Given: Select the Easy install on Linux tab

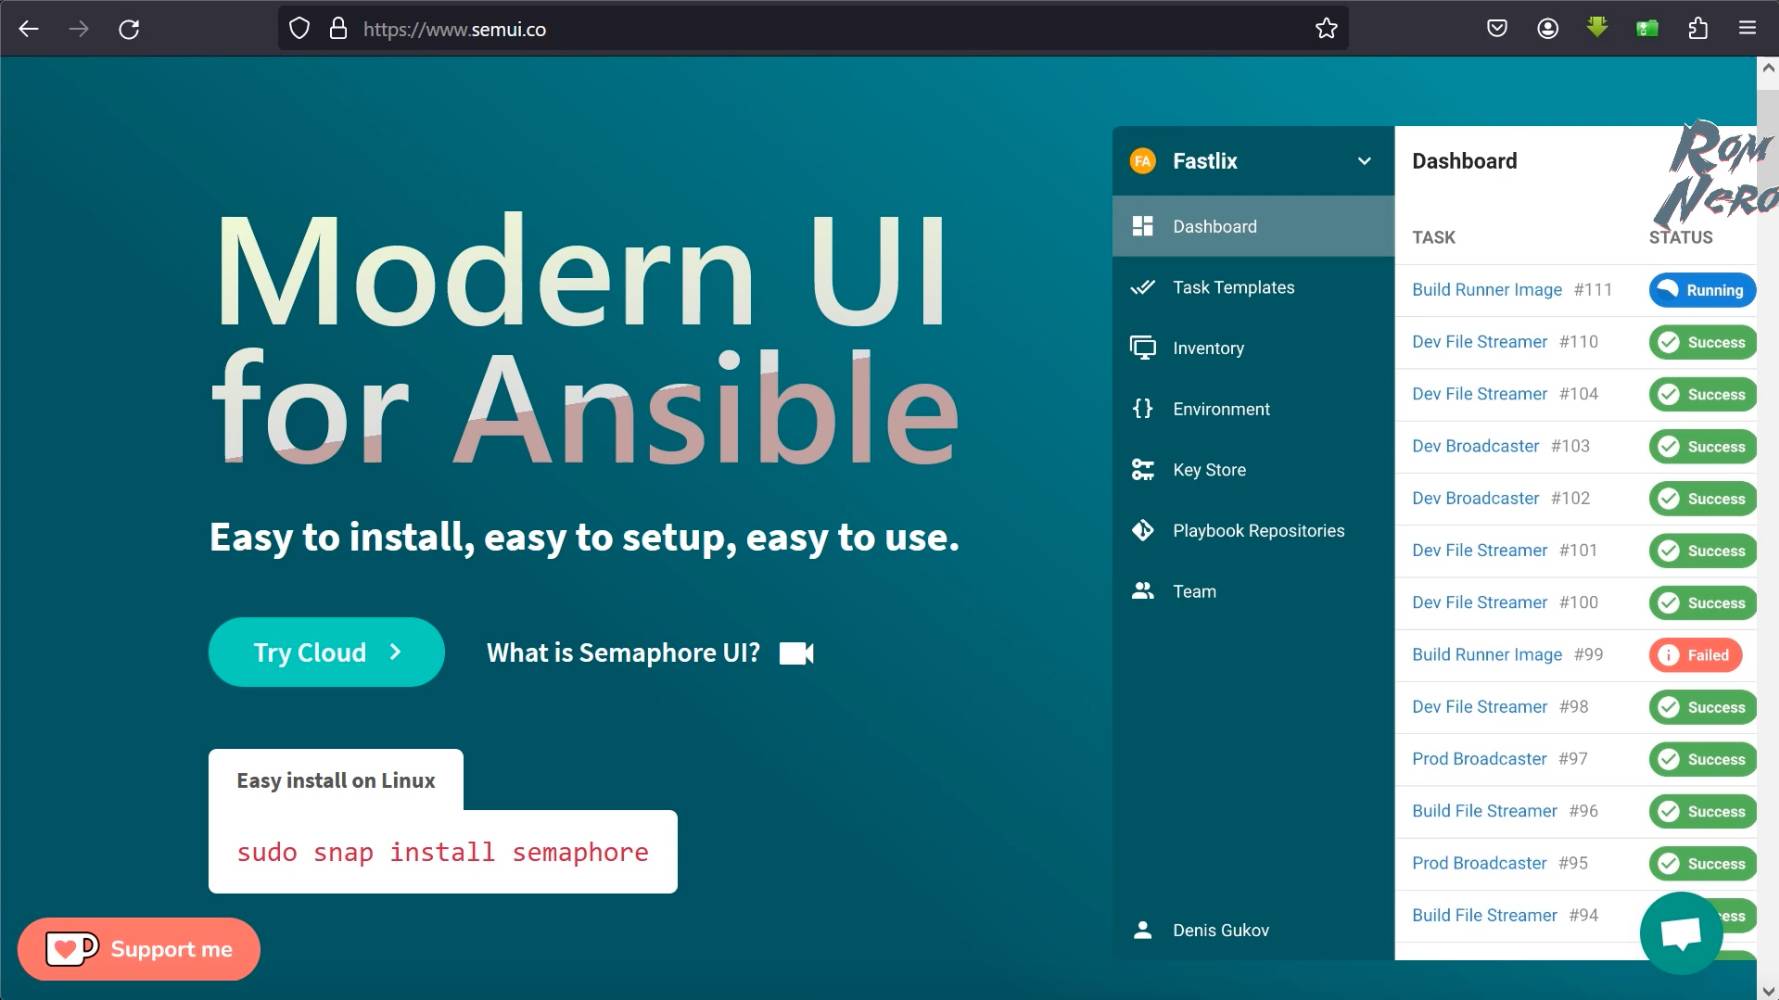Looking at the screenshot, I should tap(336, 780).
